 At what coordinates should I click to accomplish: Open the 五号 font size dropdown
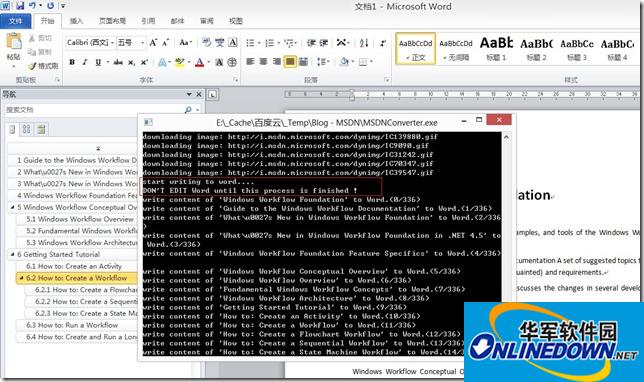(x=143, y=43)
